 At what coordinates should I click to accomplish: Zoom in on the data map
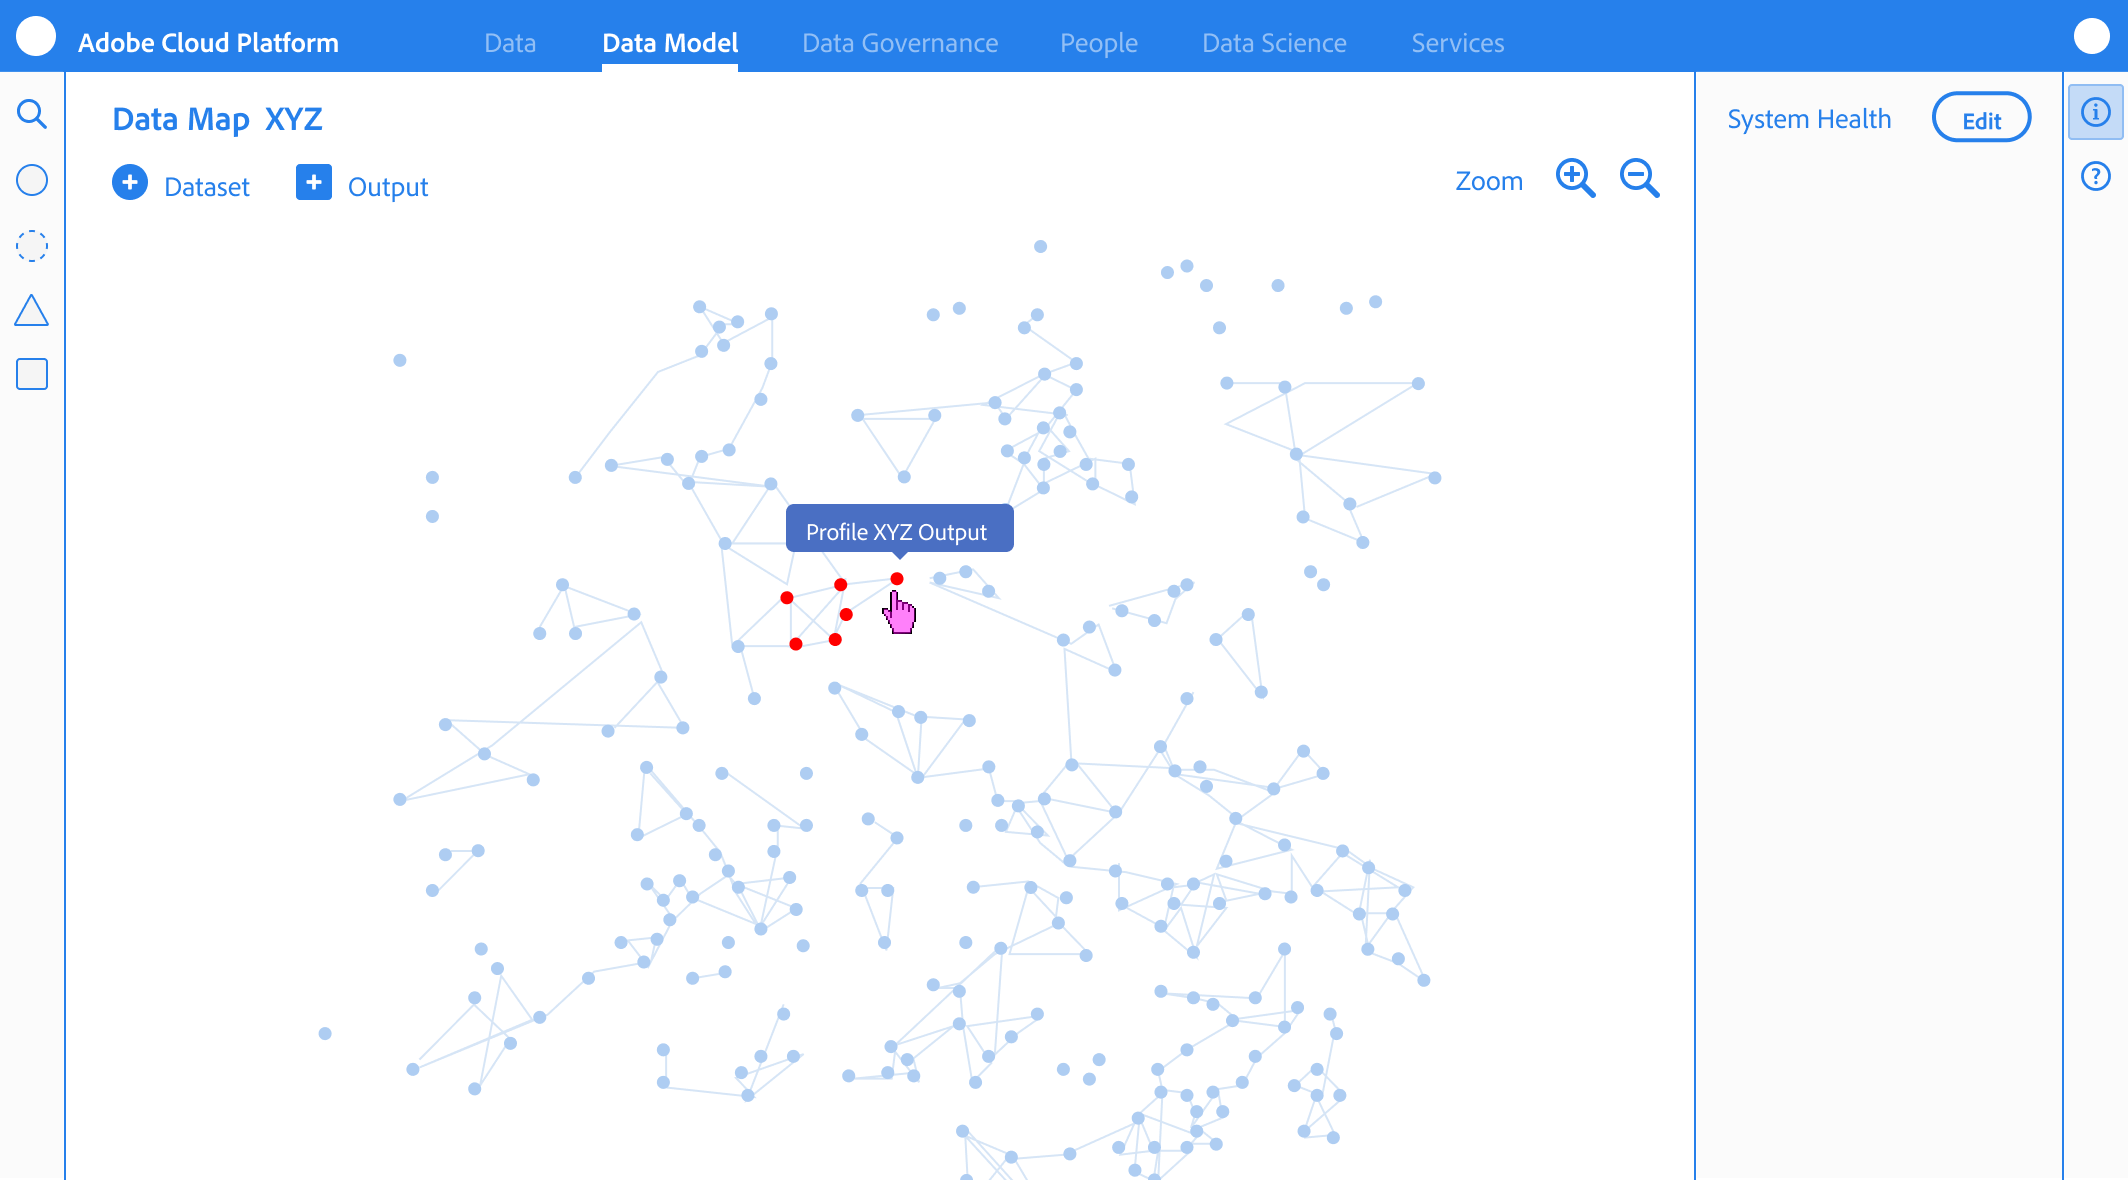(1575, 178)
